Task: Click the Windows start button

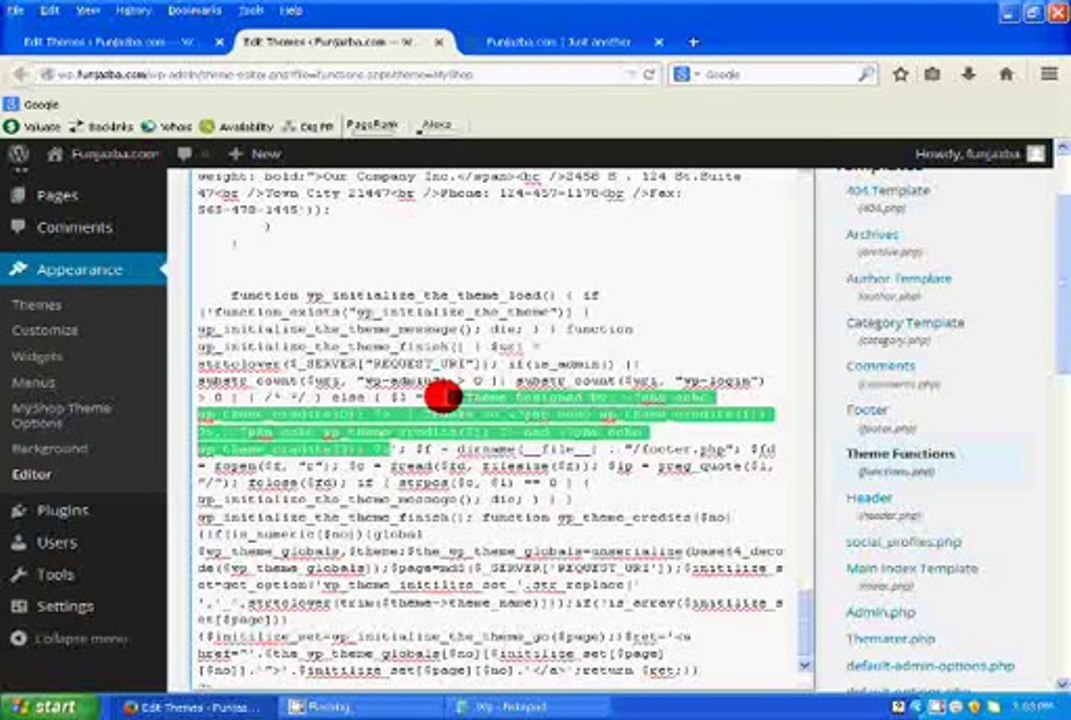Action: pos(49,707)
